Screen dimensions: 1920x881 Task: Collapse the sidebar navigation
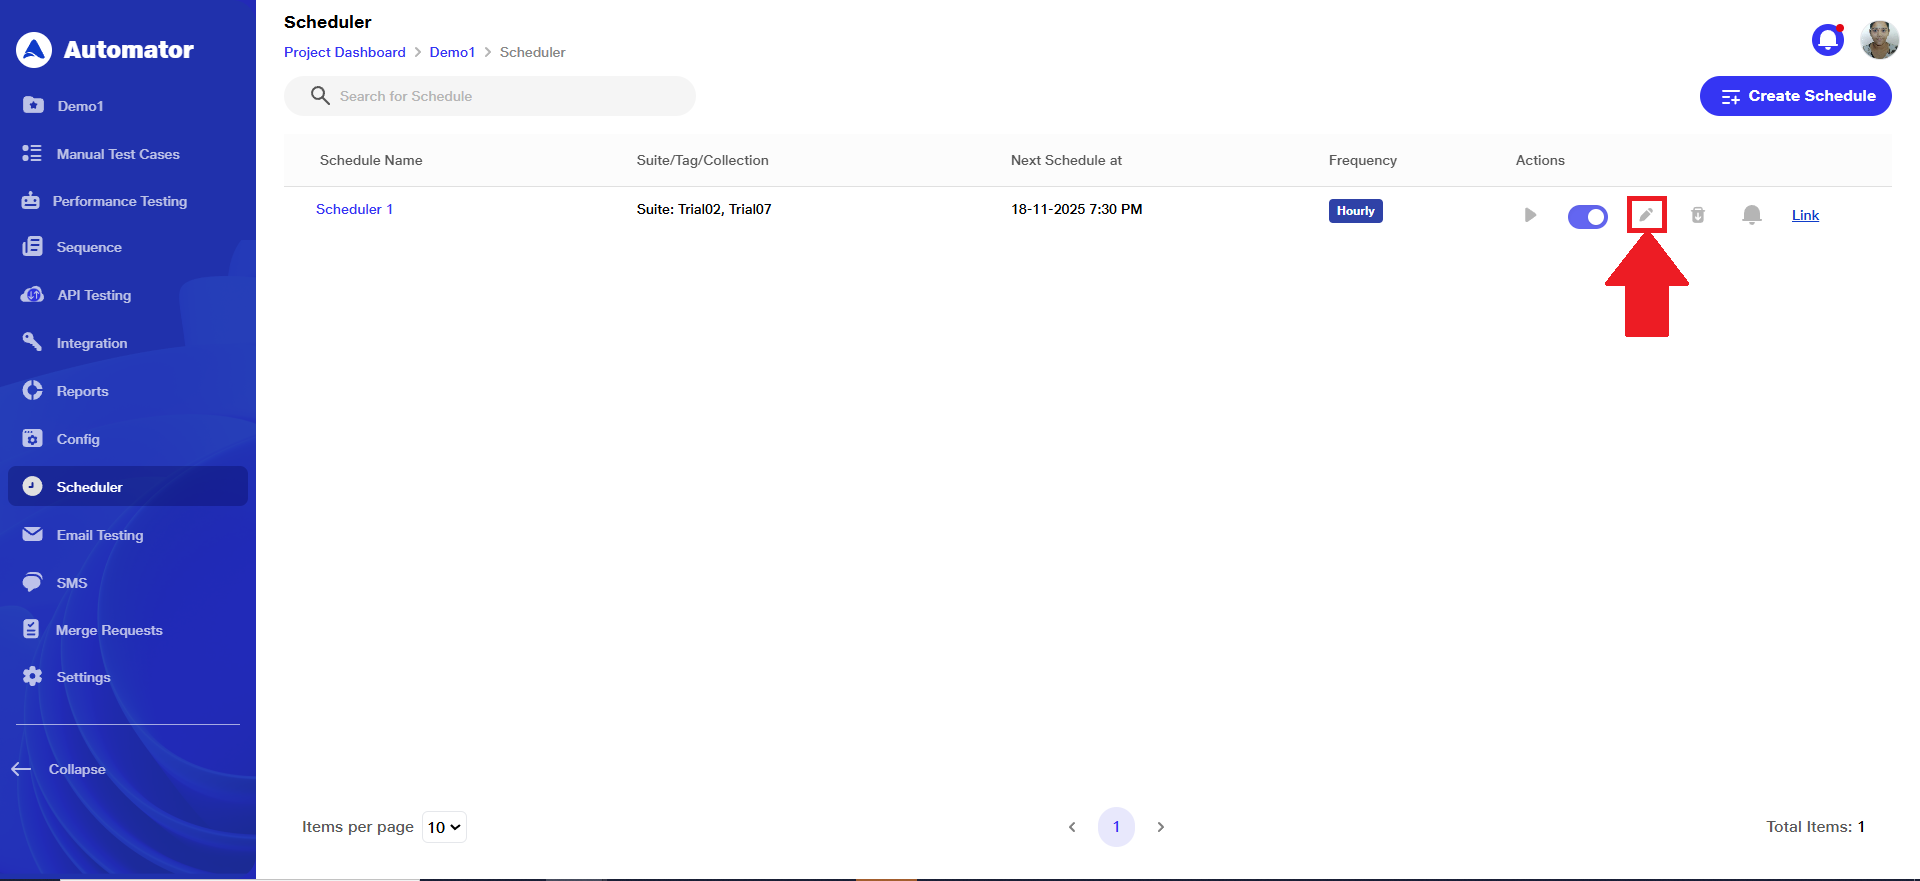pos(60,769)
